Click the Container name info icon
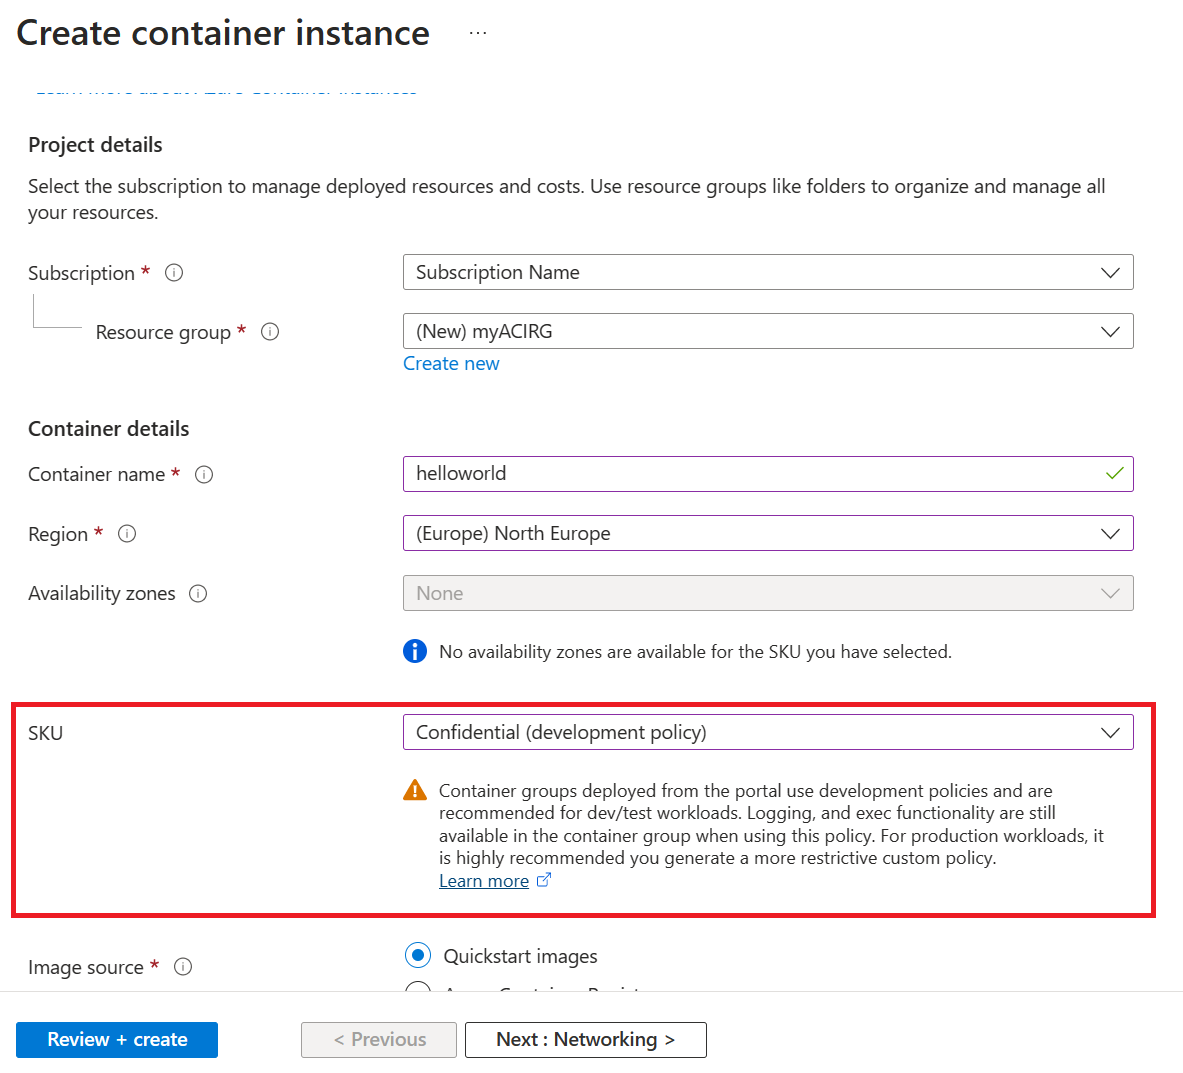This screenshot has height=1073, width=1183. click(x=204, y=474)
